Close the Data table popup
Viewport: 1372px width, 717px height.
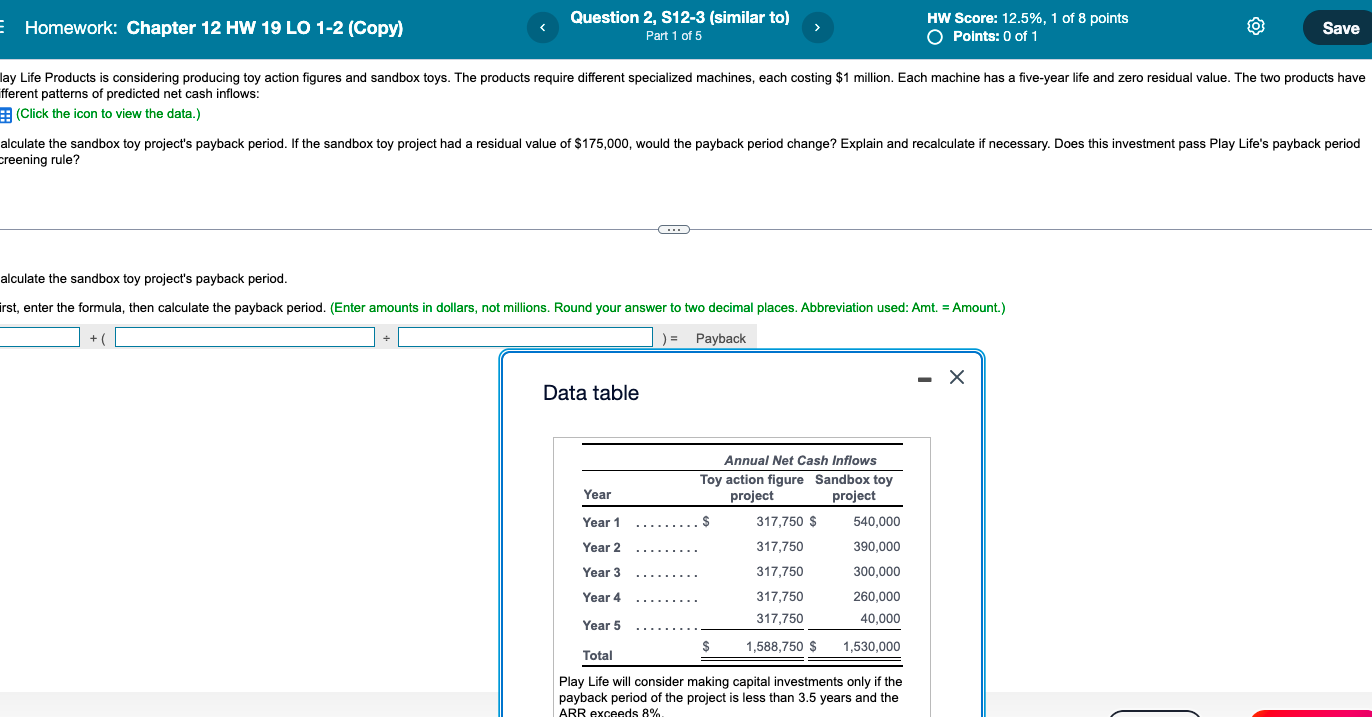(956, 377)
